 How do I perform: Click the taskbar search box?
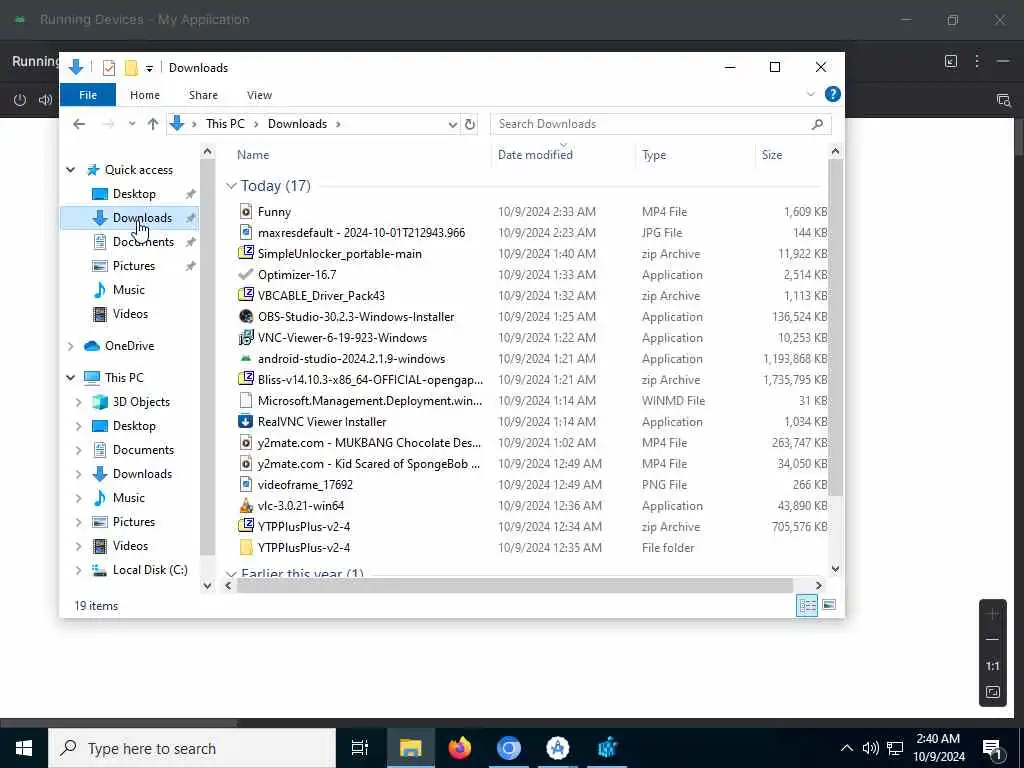(192, 748)
